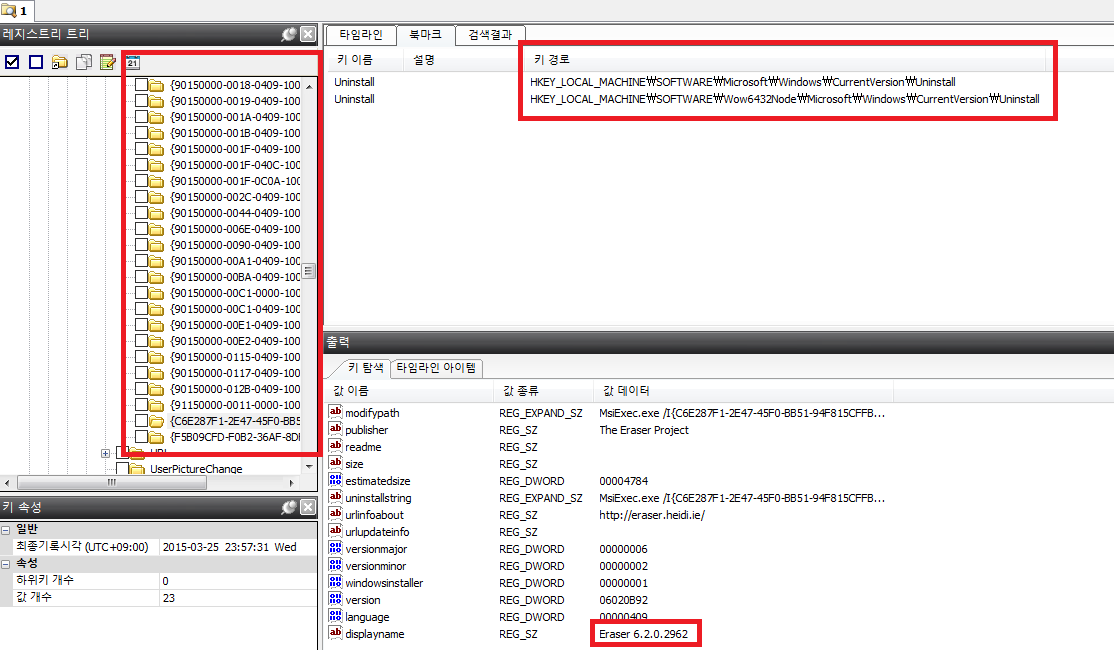This screenshot has height=650, width=1114.
Task: Click folder icon of {90150000-0018-0409-100 key
Action: [x=157, y=85]
